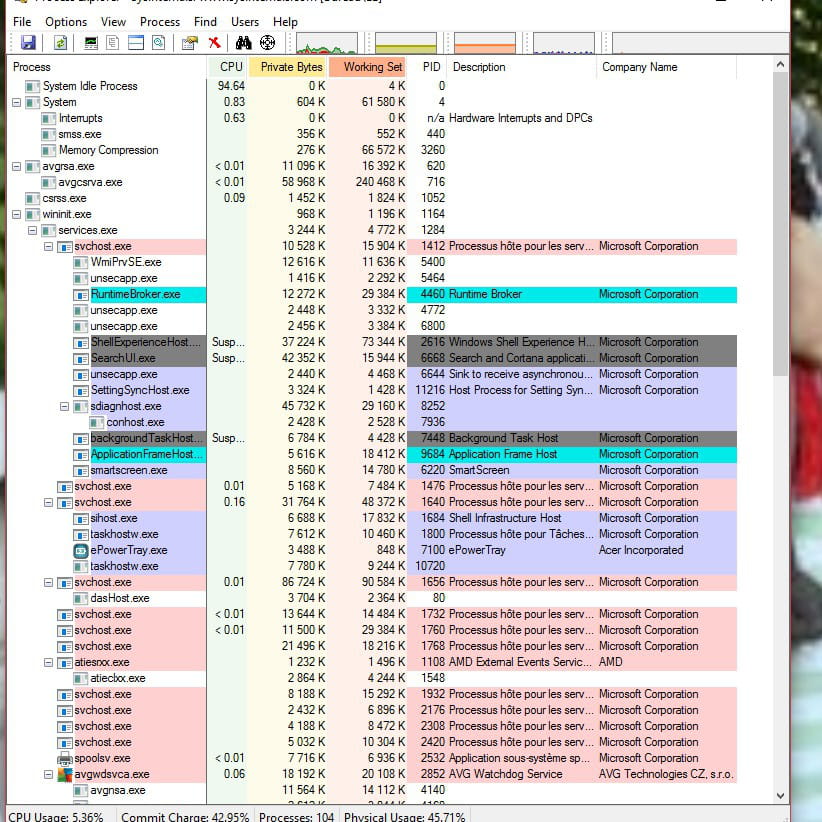
Task: Sort by the PID column header
Action: pyautogui.click(x=428, y=67)
